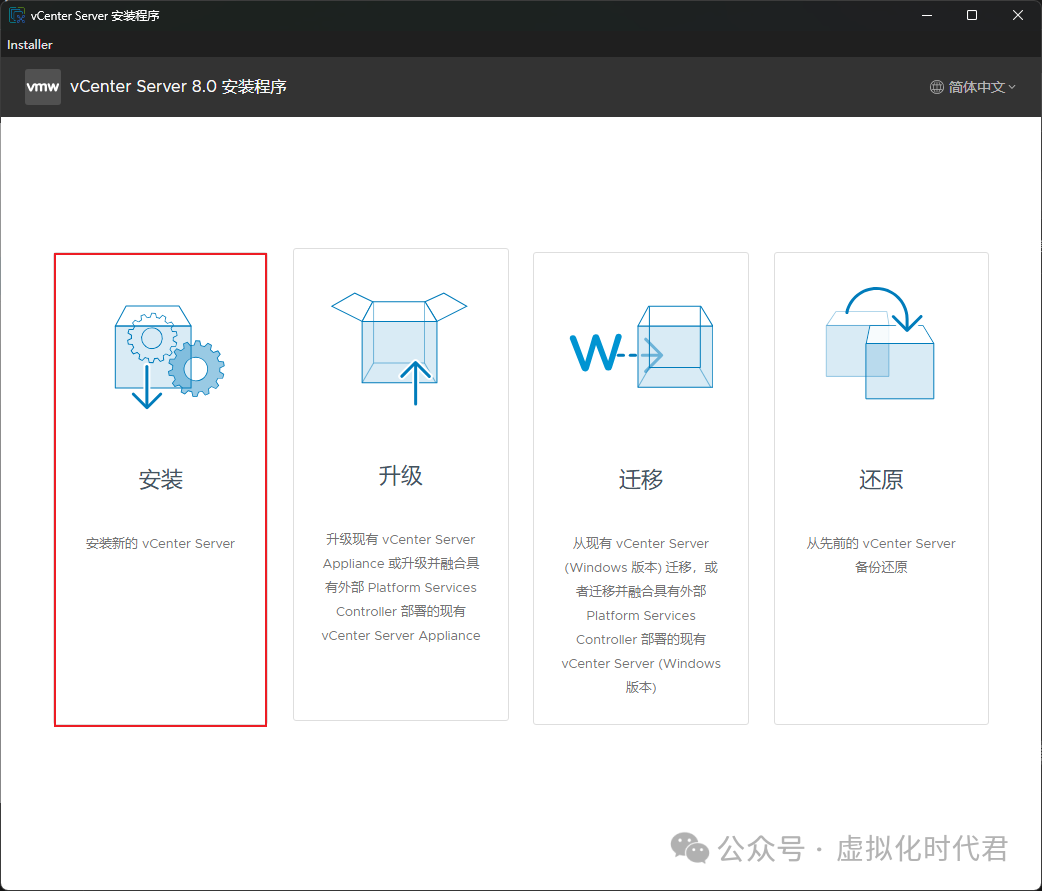Click the Restore cubes icon
The image size is (1042, 891).
pos(880,343)
